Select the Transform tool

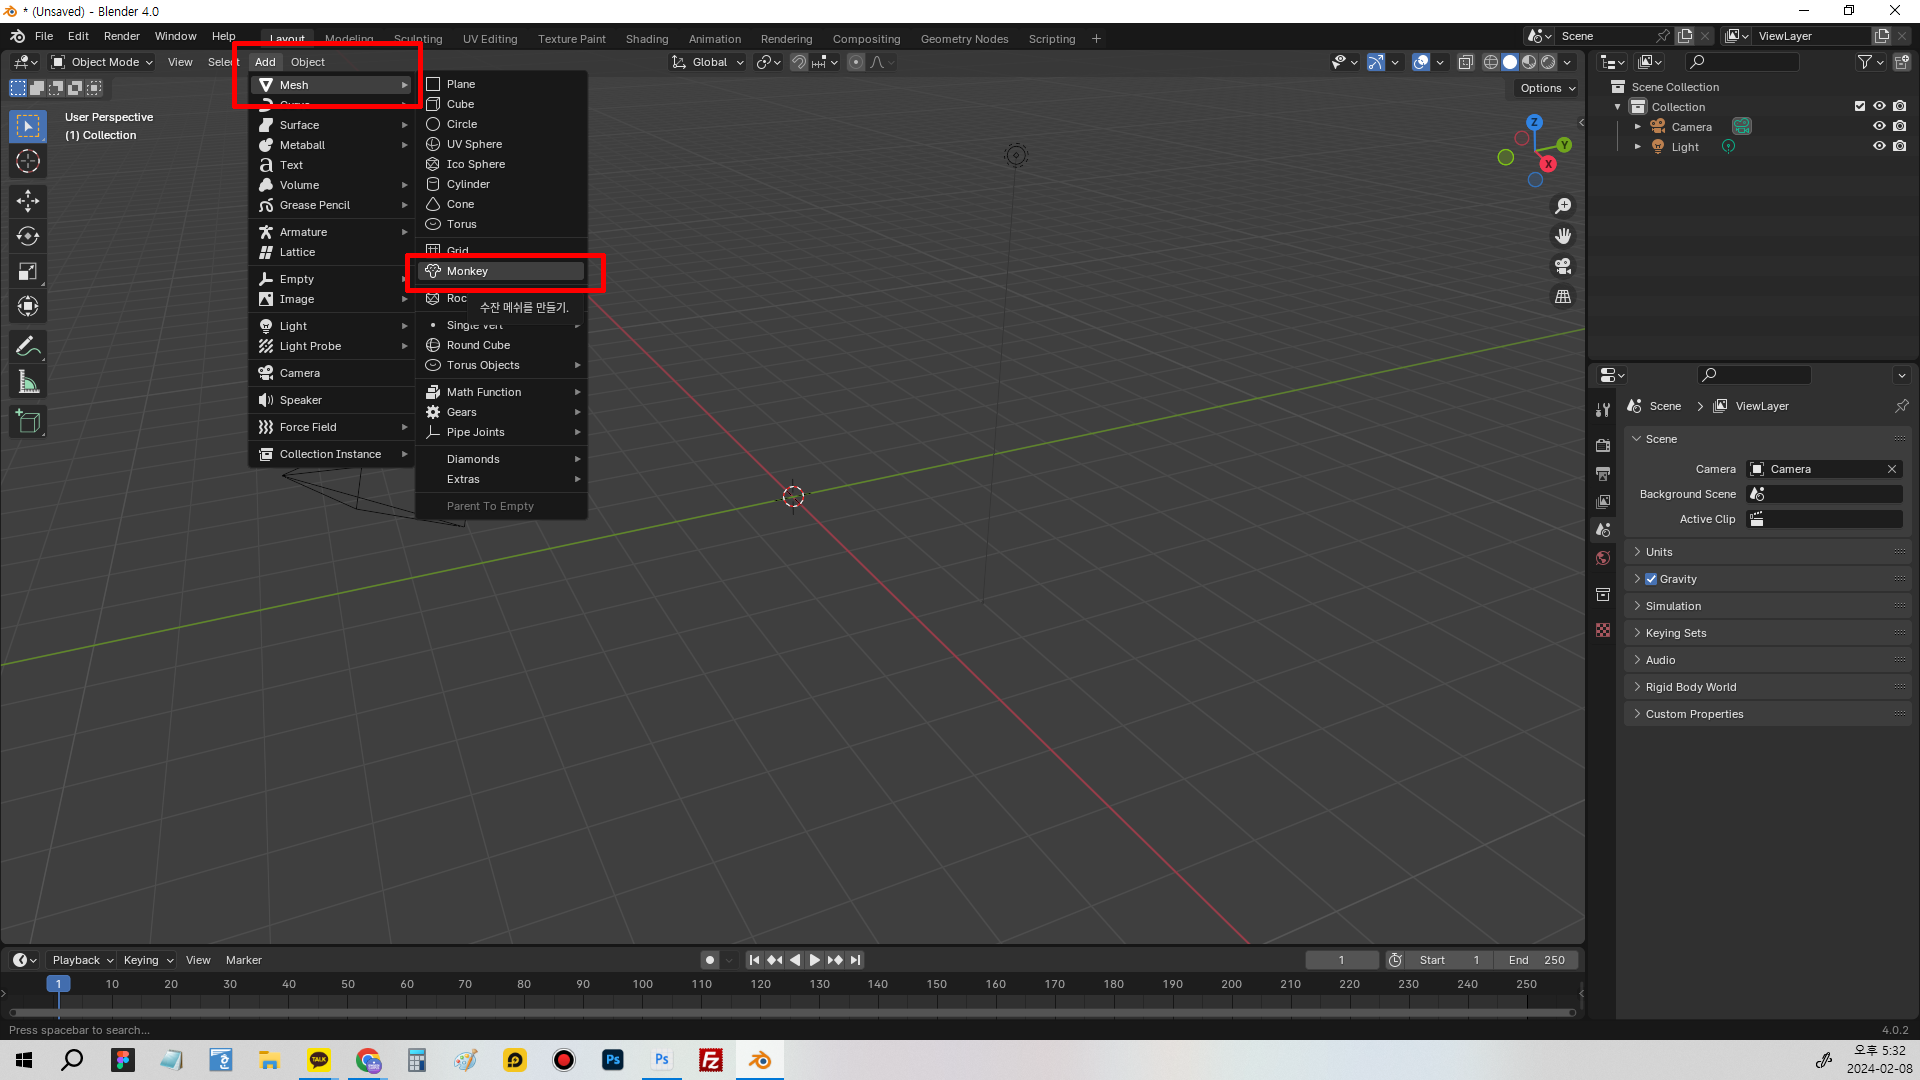point(28,306)
